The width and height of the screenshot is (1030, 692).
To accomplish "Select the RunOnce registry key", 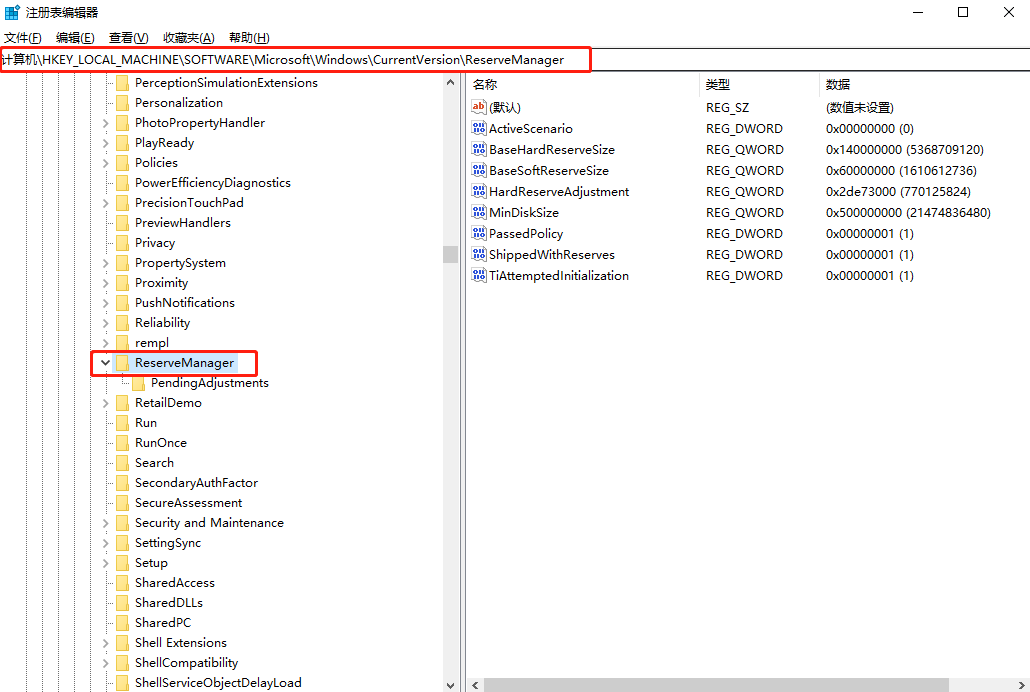I will tap(158, 442).
